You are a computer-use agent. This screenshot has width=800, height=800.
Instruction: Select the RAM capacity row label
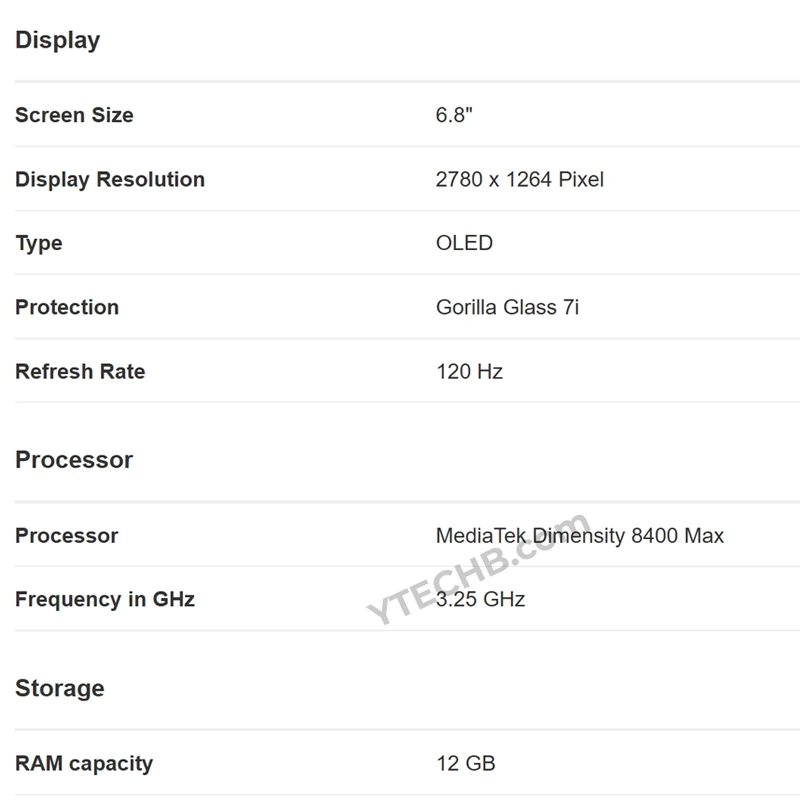pos(84,763)
